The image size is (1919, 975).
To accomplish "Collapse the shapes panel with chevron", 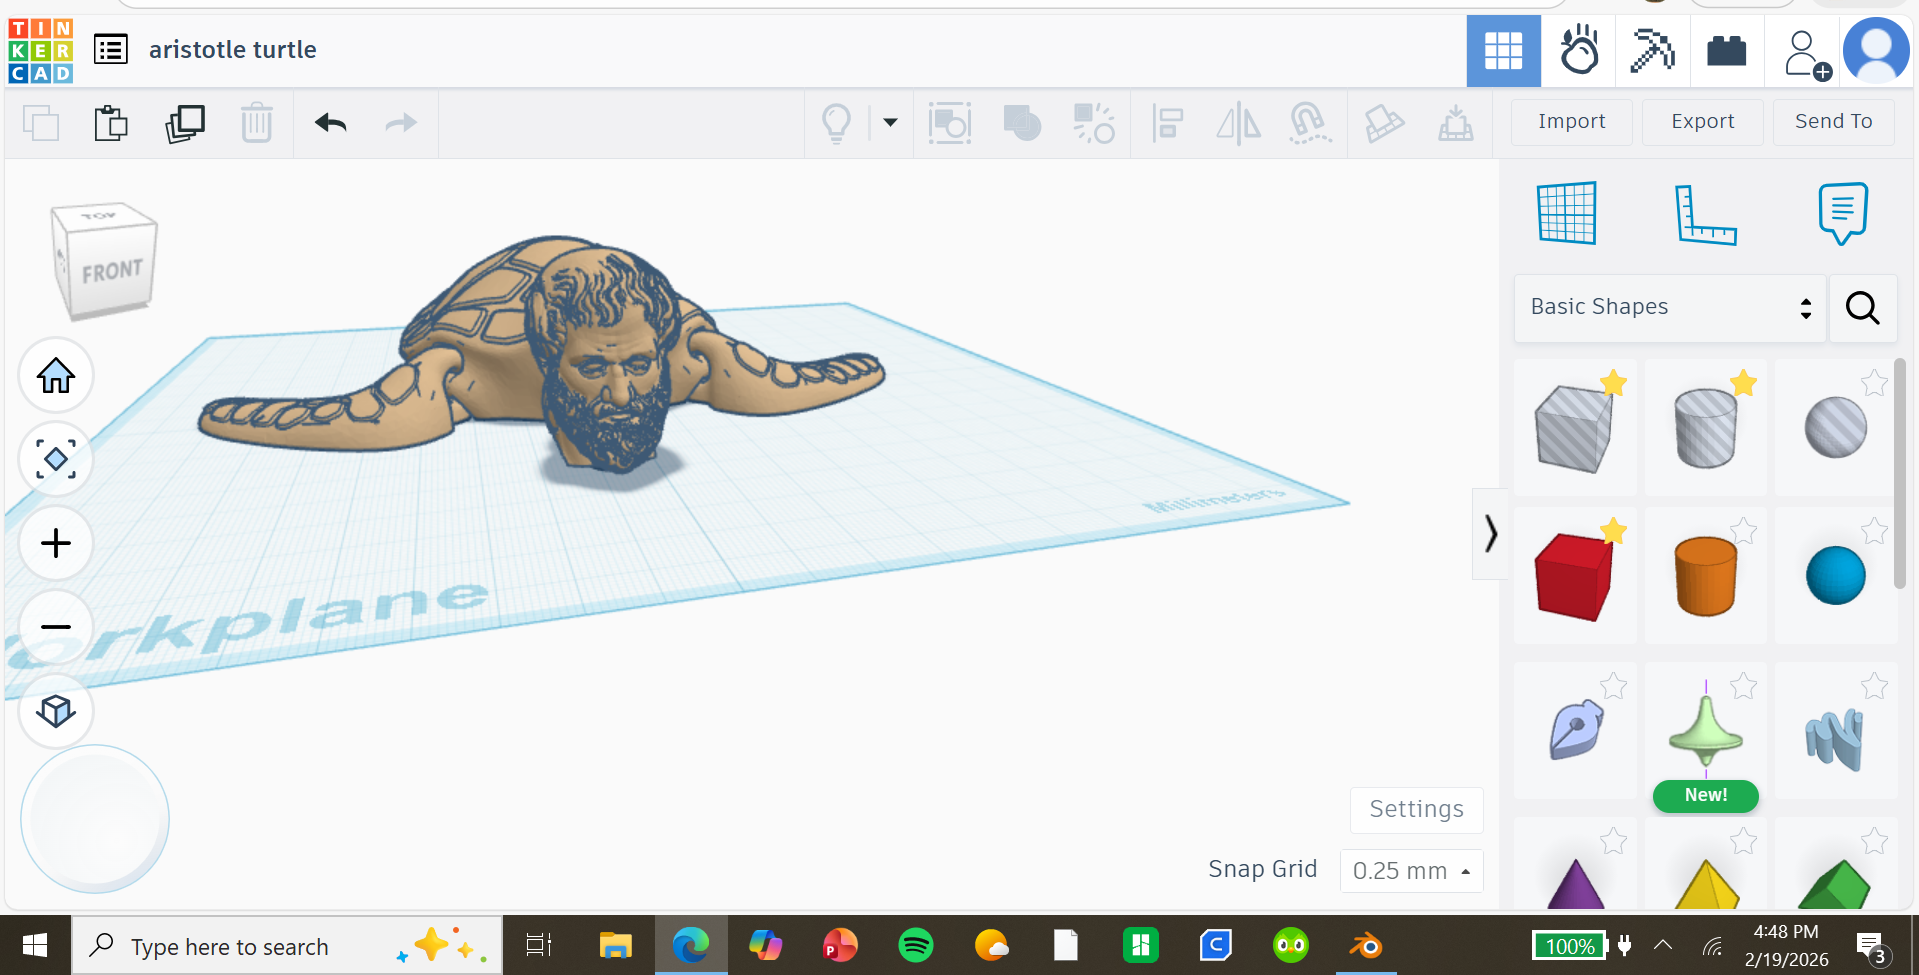I will click(1490, 534).
